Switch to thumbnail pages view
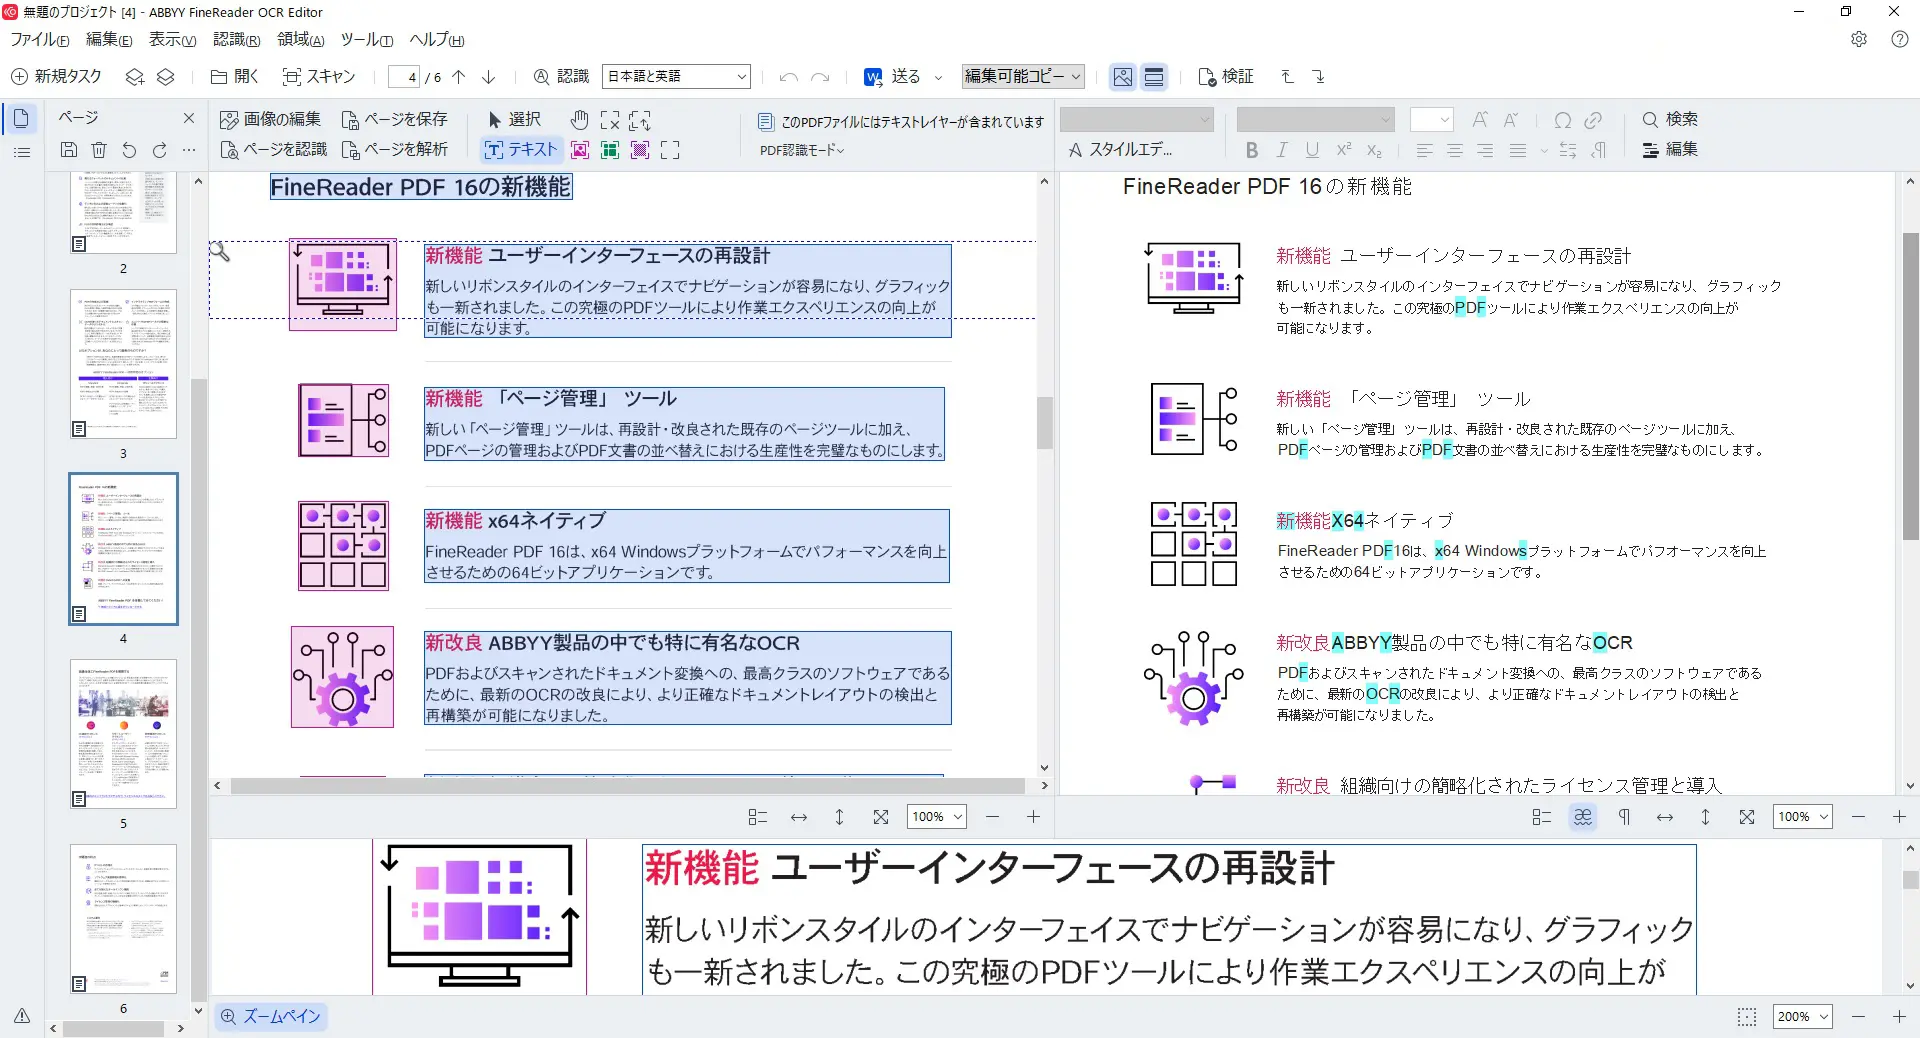This screenshot has height=1038, width=1920. [x=21, y=119]
